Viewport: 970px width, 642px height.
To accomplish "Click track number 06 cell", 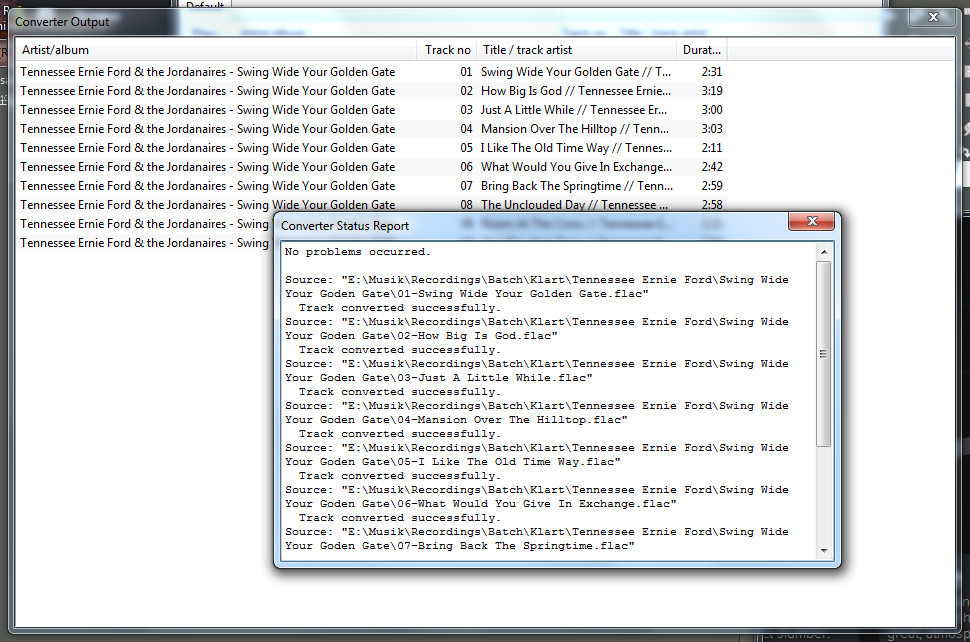I will [x=466, y=167].
